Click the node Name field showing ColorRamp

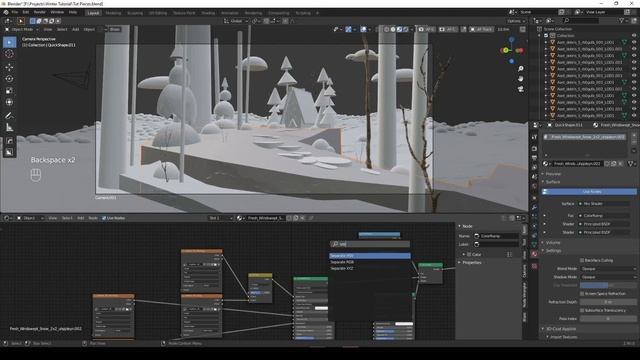click(x=496, y=236)
